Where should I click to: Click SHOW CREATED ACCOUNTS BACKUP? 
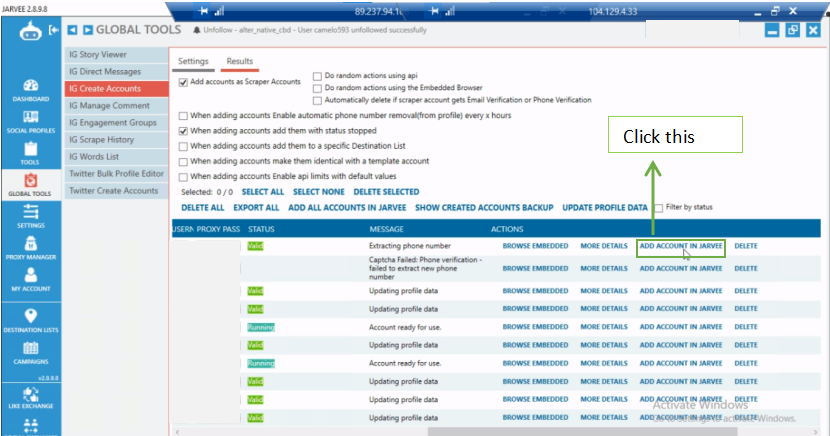484,208
